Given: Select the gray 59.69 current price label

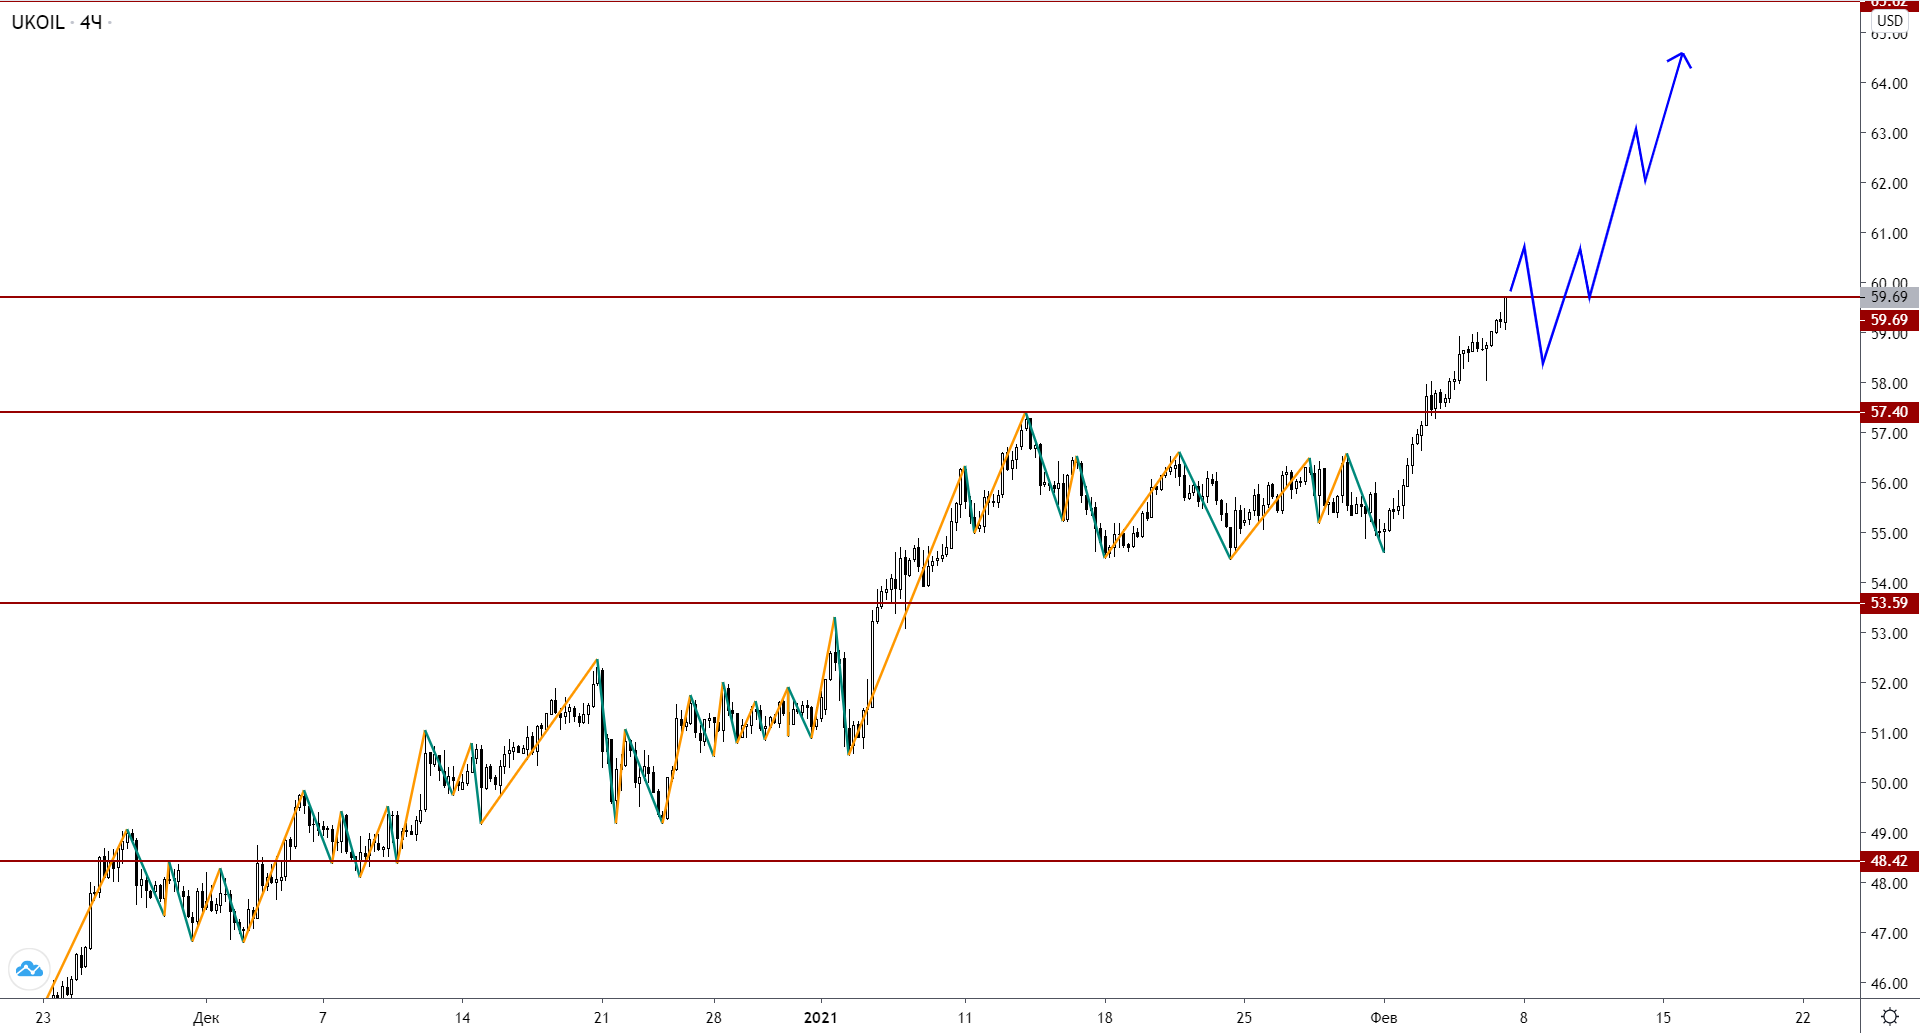Looking at the screenshot, I should coord(1889,297).
